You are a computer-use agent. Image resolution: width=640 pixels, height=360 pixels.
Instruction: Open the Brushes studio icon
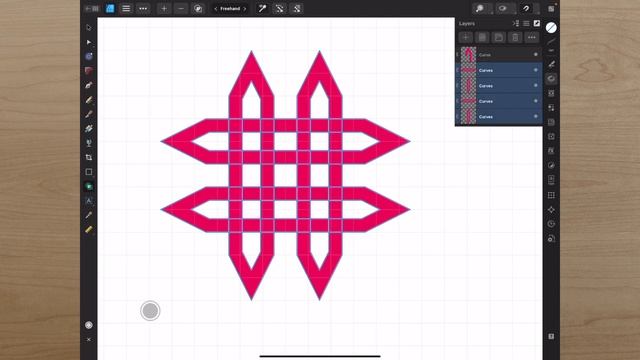click(551, 64)
